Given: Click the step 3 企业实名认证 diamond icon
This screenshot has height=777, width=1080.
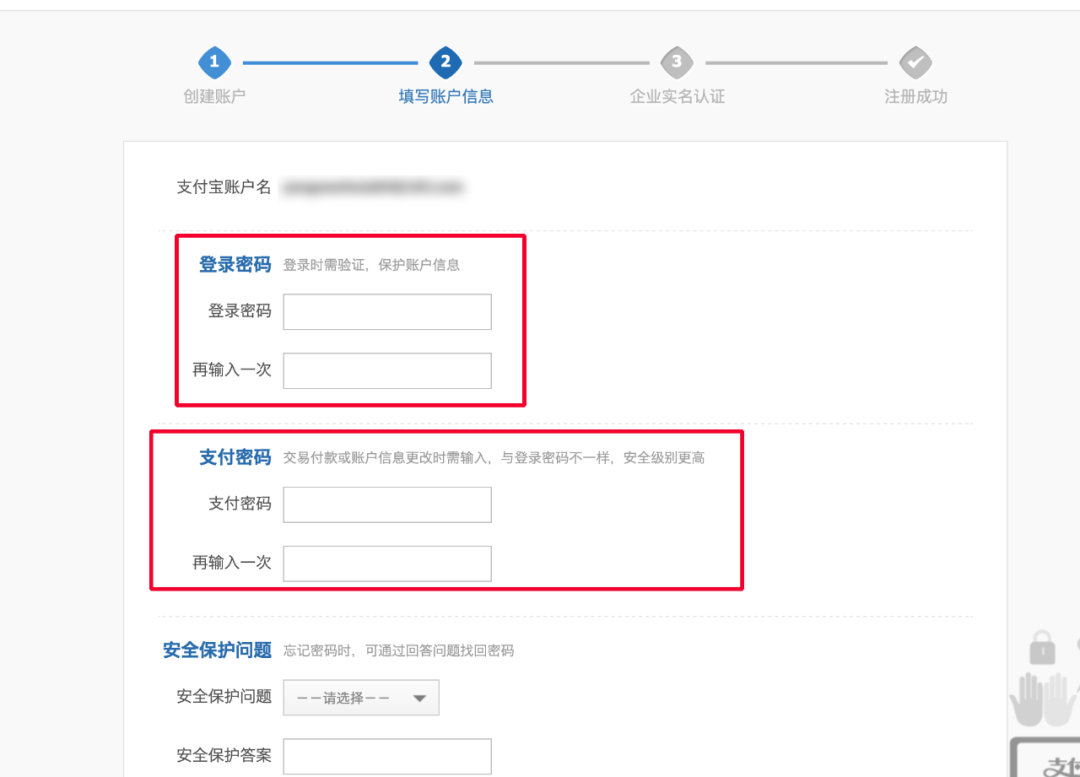Looking at the screenshot, I should [x=676, y=61].
